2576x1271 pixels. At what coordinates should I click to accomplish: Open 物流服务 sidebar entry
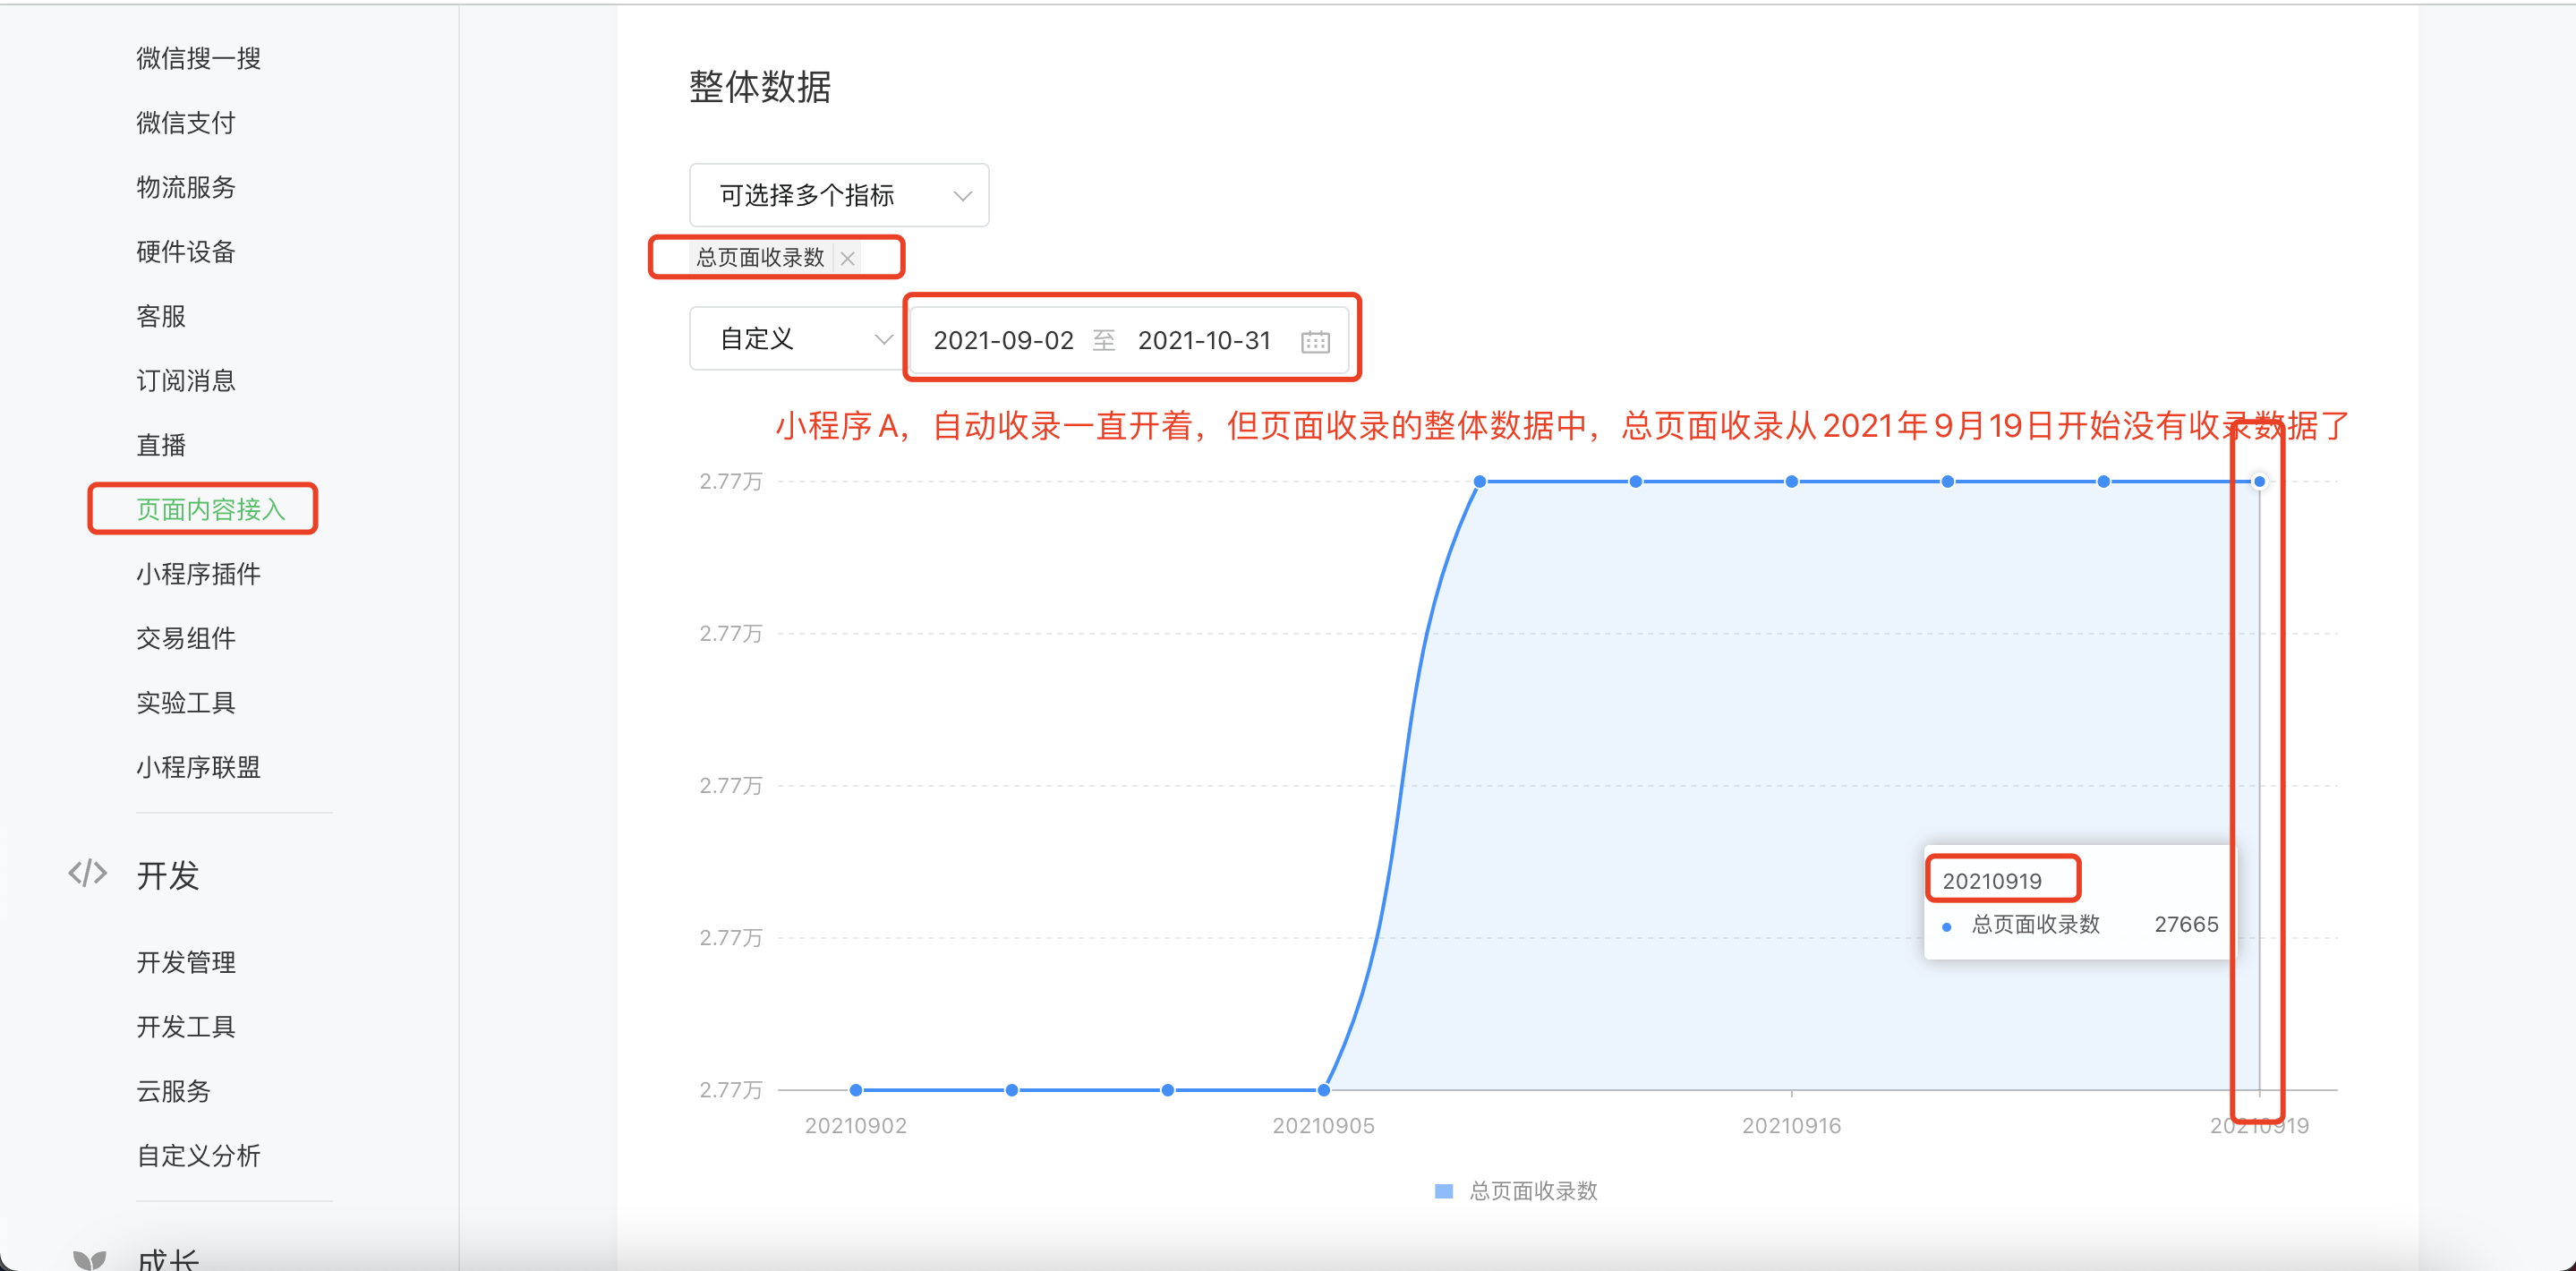coord(185,187)
